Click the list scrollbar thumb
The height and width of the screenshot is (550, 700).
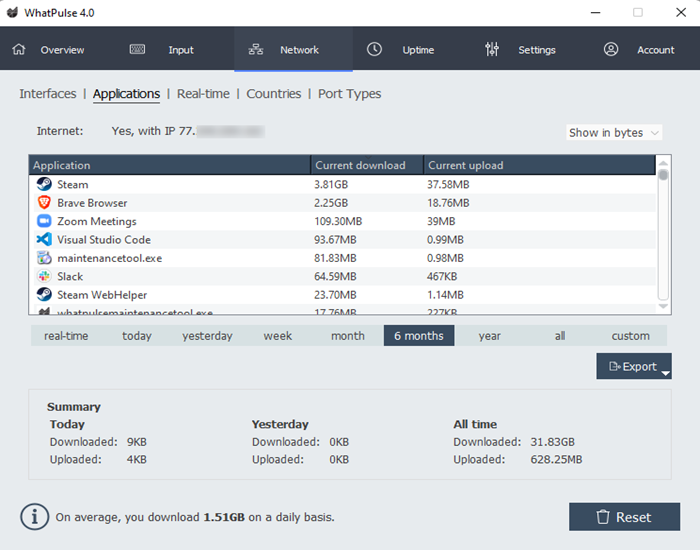point(663,175)
